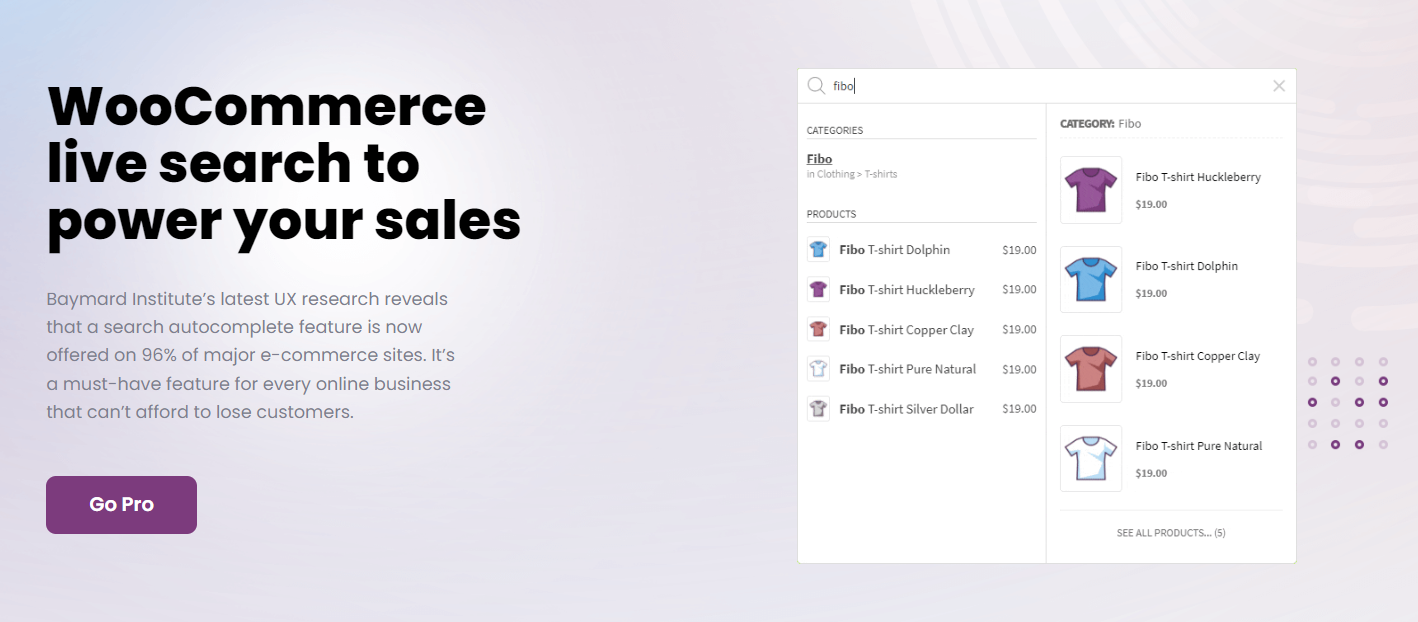Select the blue Dolphin t-shirt icon in product list
The image size is (1418, 622).
(819, 250)
